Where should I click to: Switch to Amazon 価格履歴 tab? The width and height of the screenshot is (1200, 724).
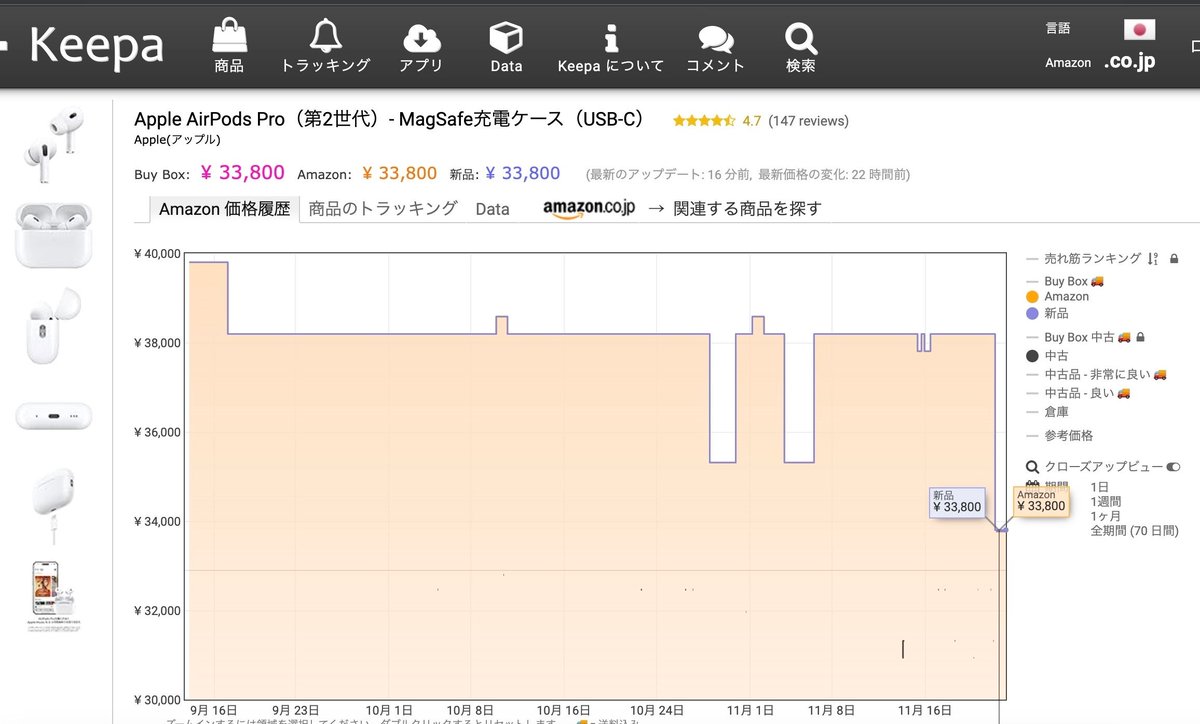224,209
